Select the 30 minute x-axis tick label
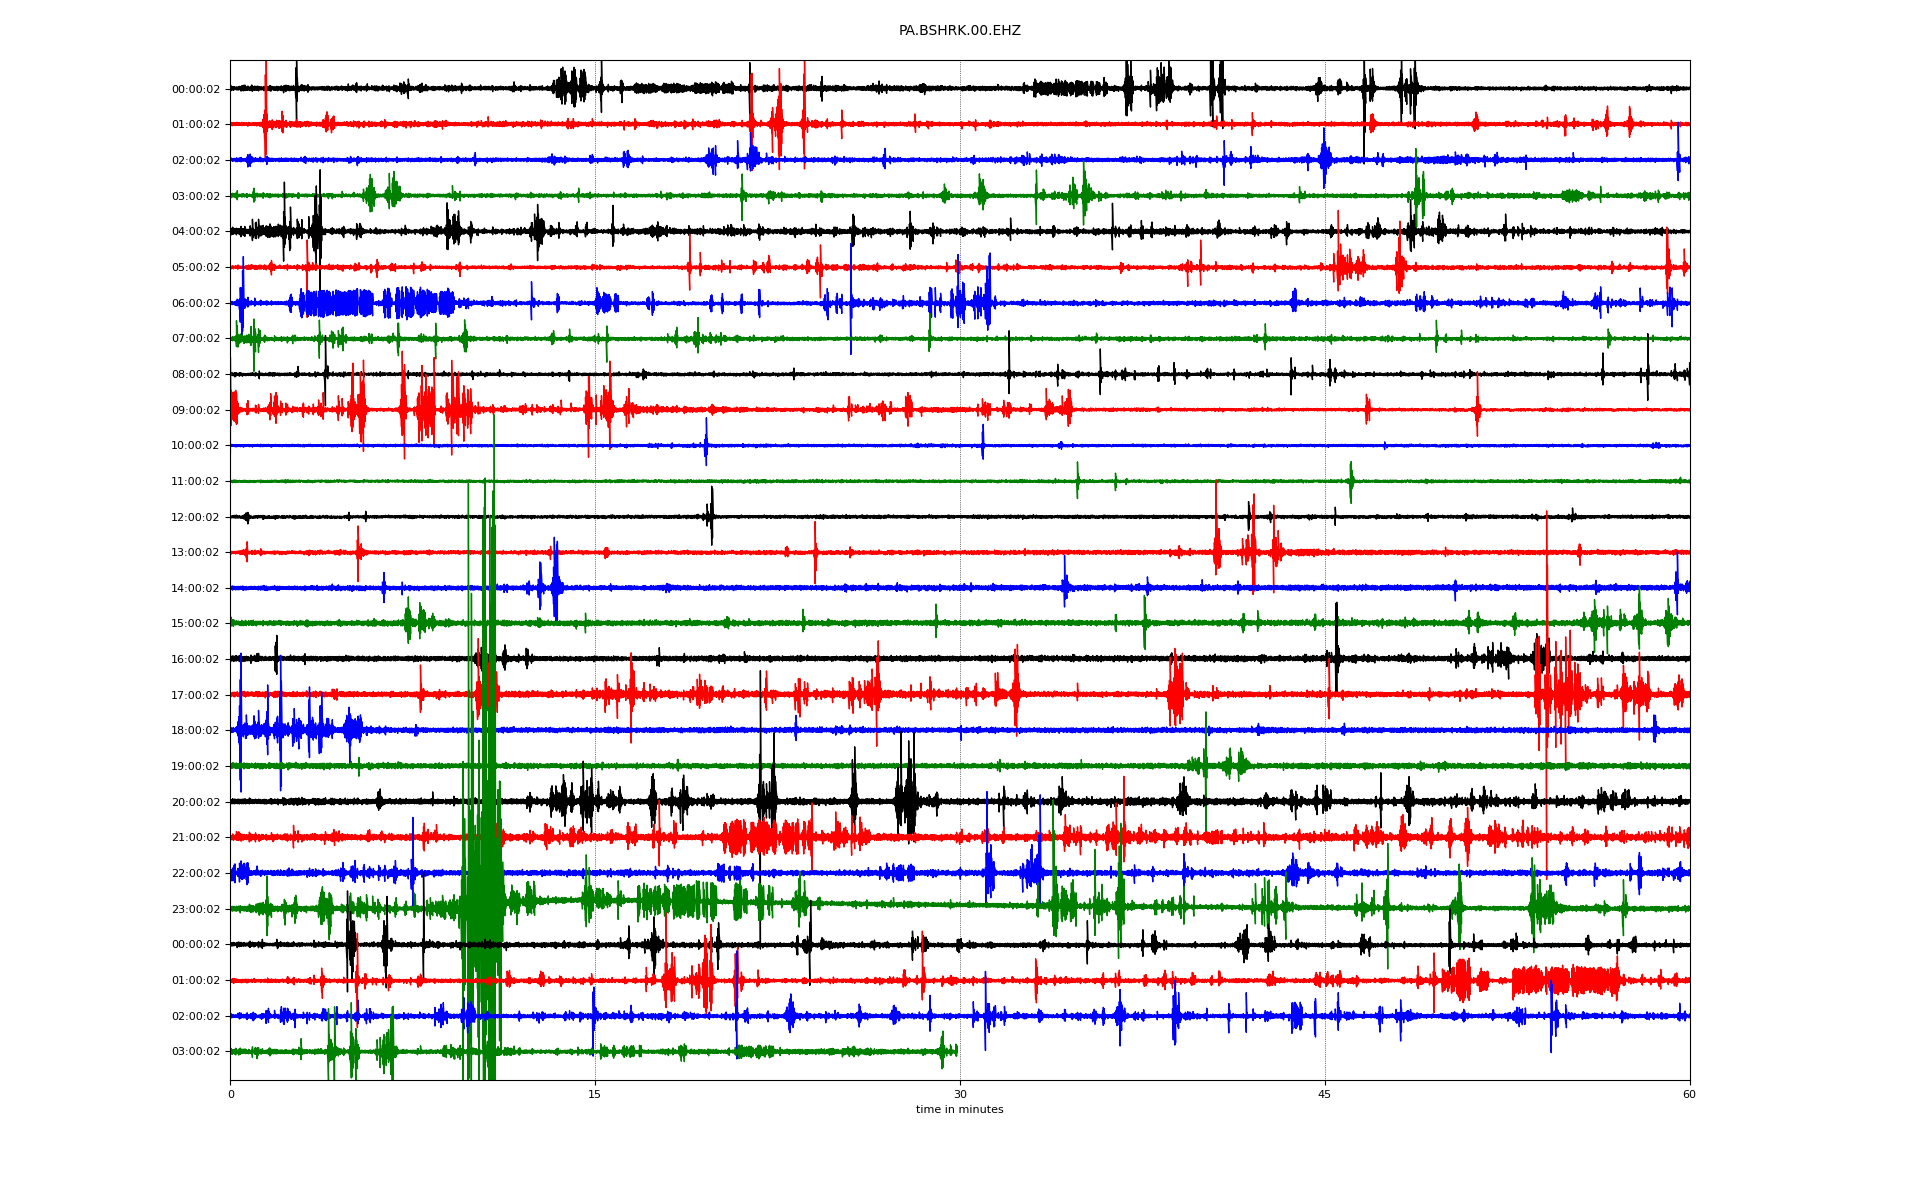Screen dimensions: 1920x1200 coord(960,1094)
